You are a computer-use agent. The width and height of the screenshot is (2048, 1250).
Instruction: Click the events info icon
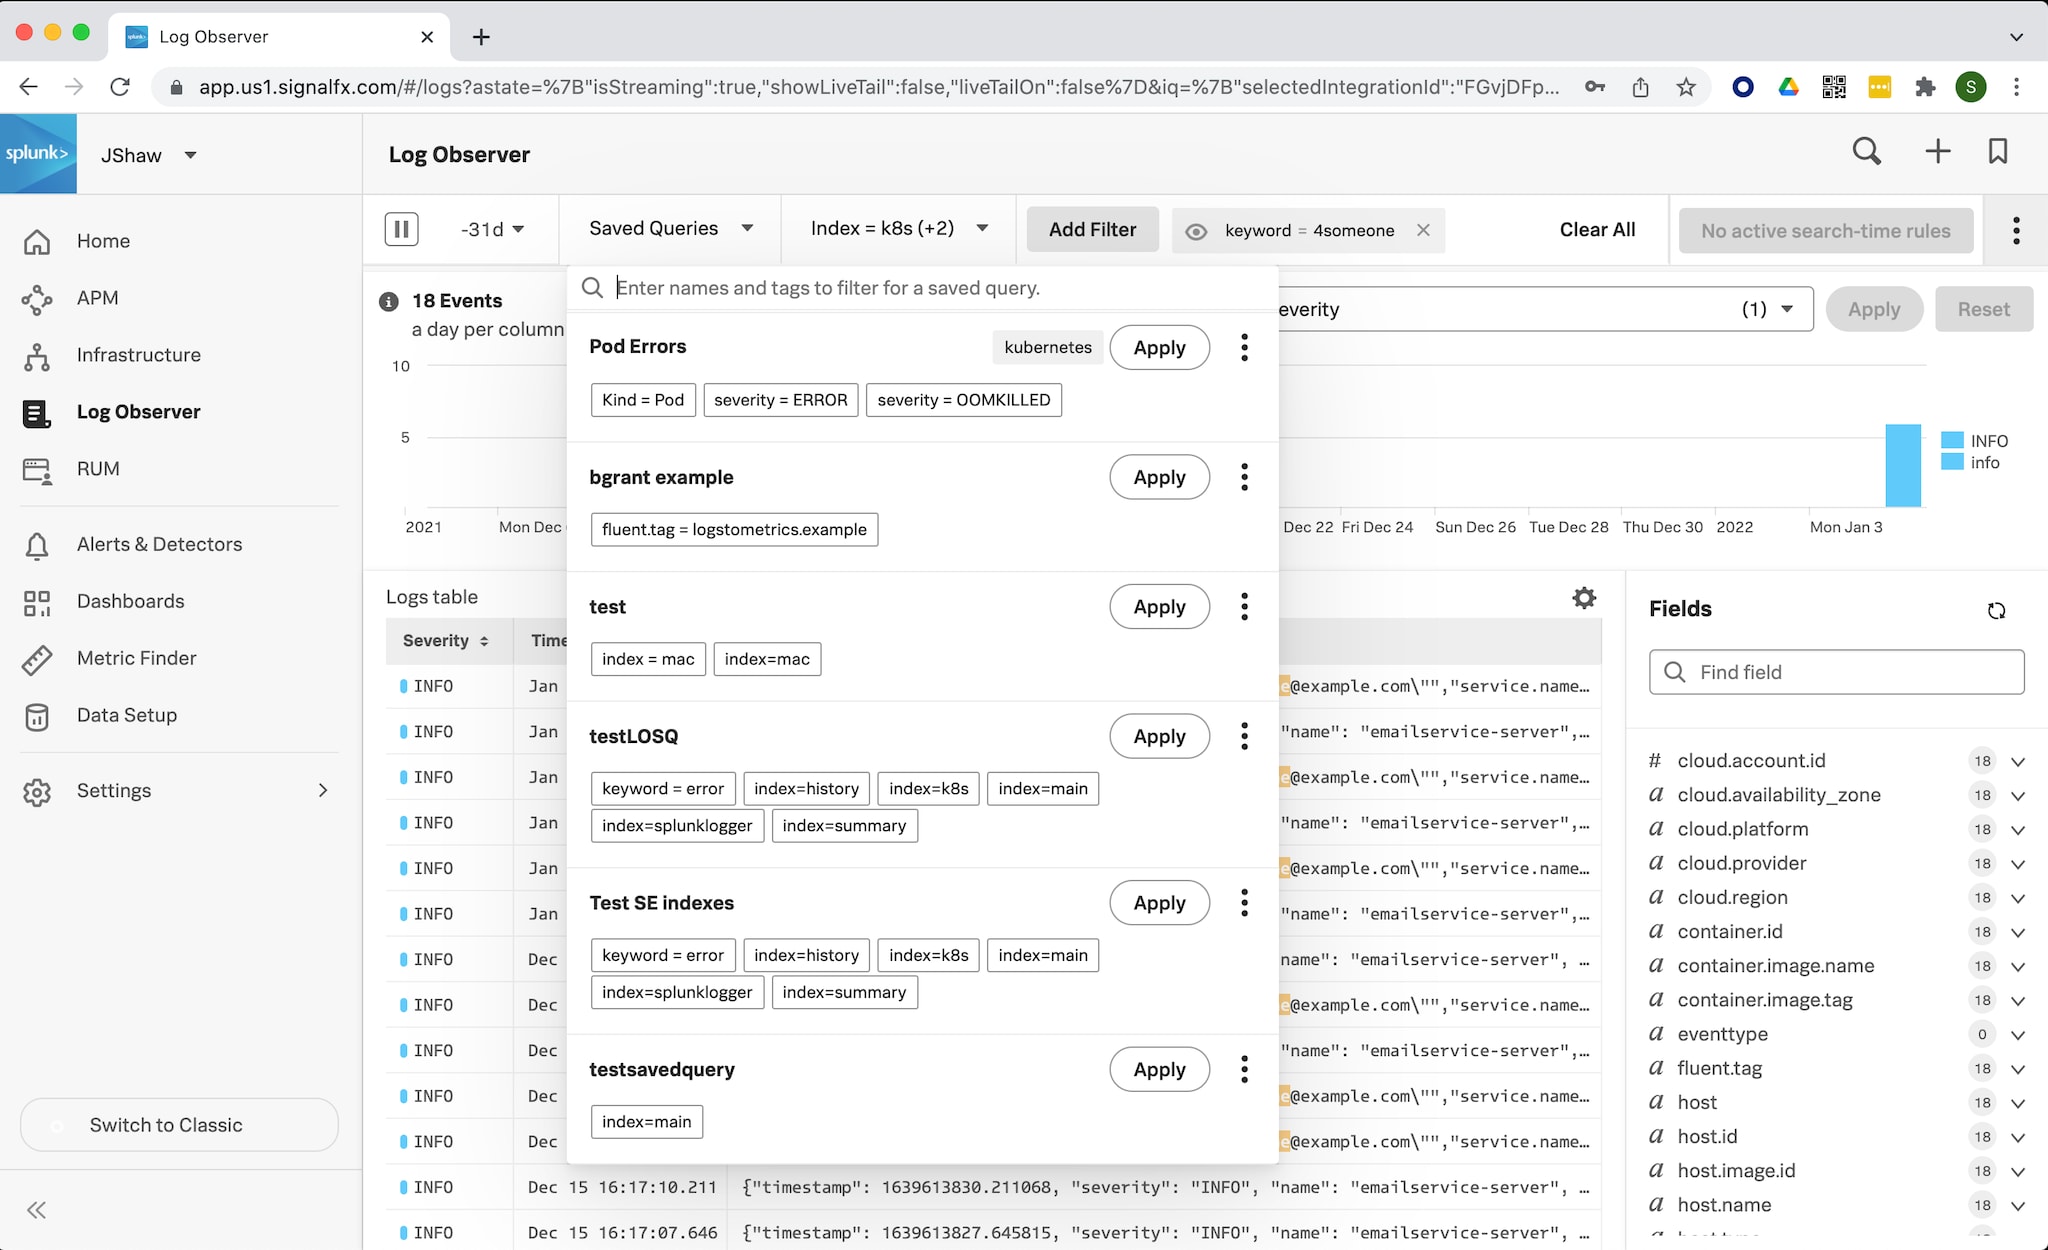click(389, 302)
